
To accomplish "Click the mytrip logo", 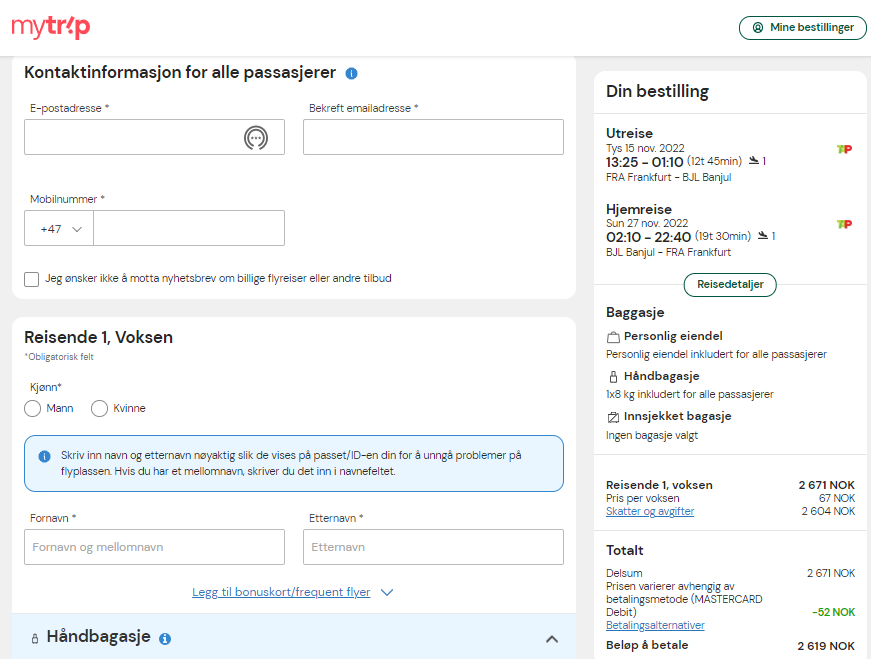I will (x=51, y=27).
